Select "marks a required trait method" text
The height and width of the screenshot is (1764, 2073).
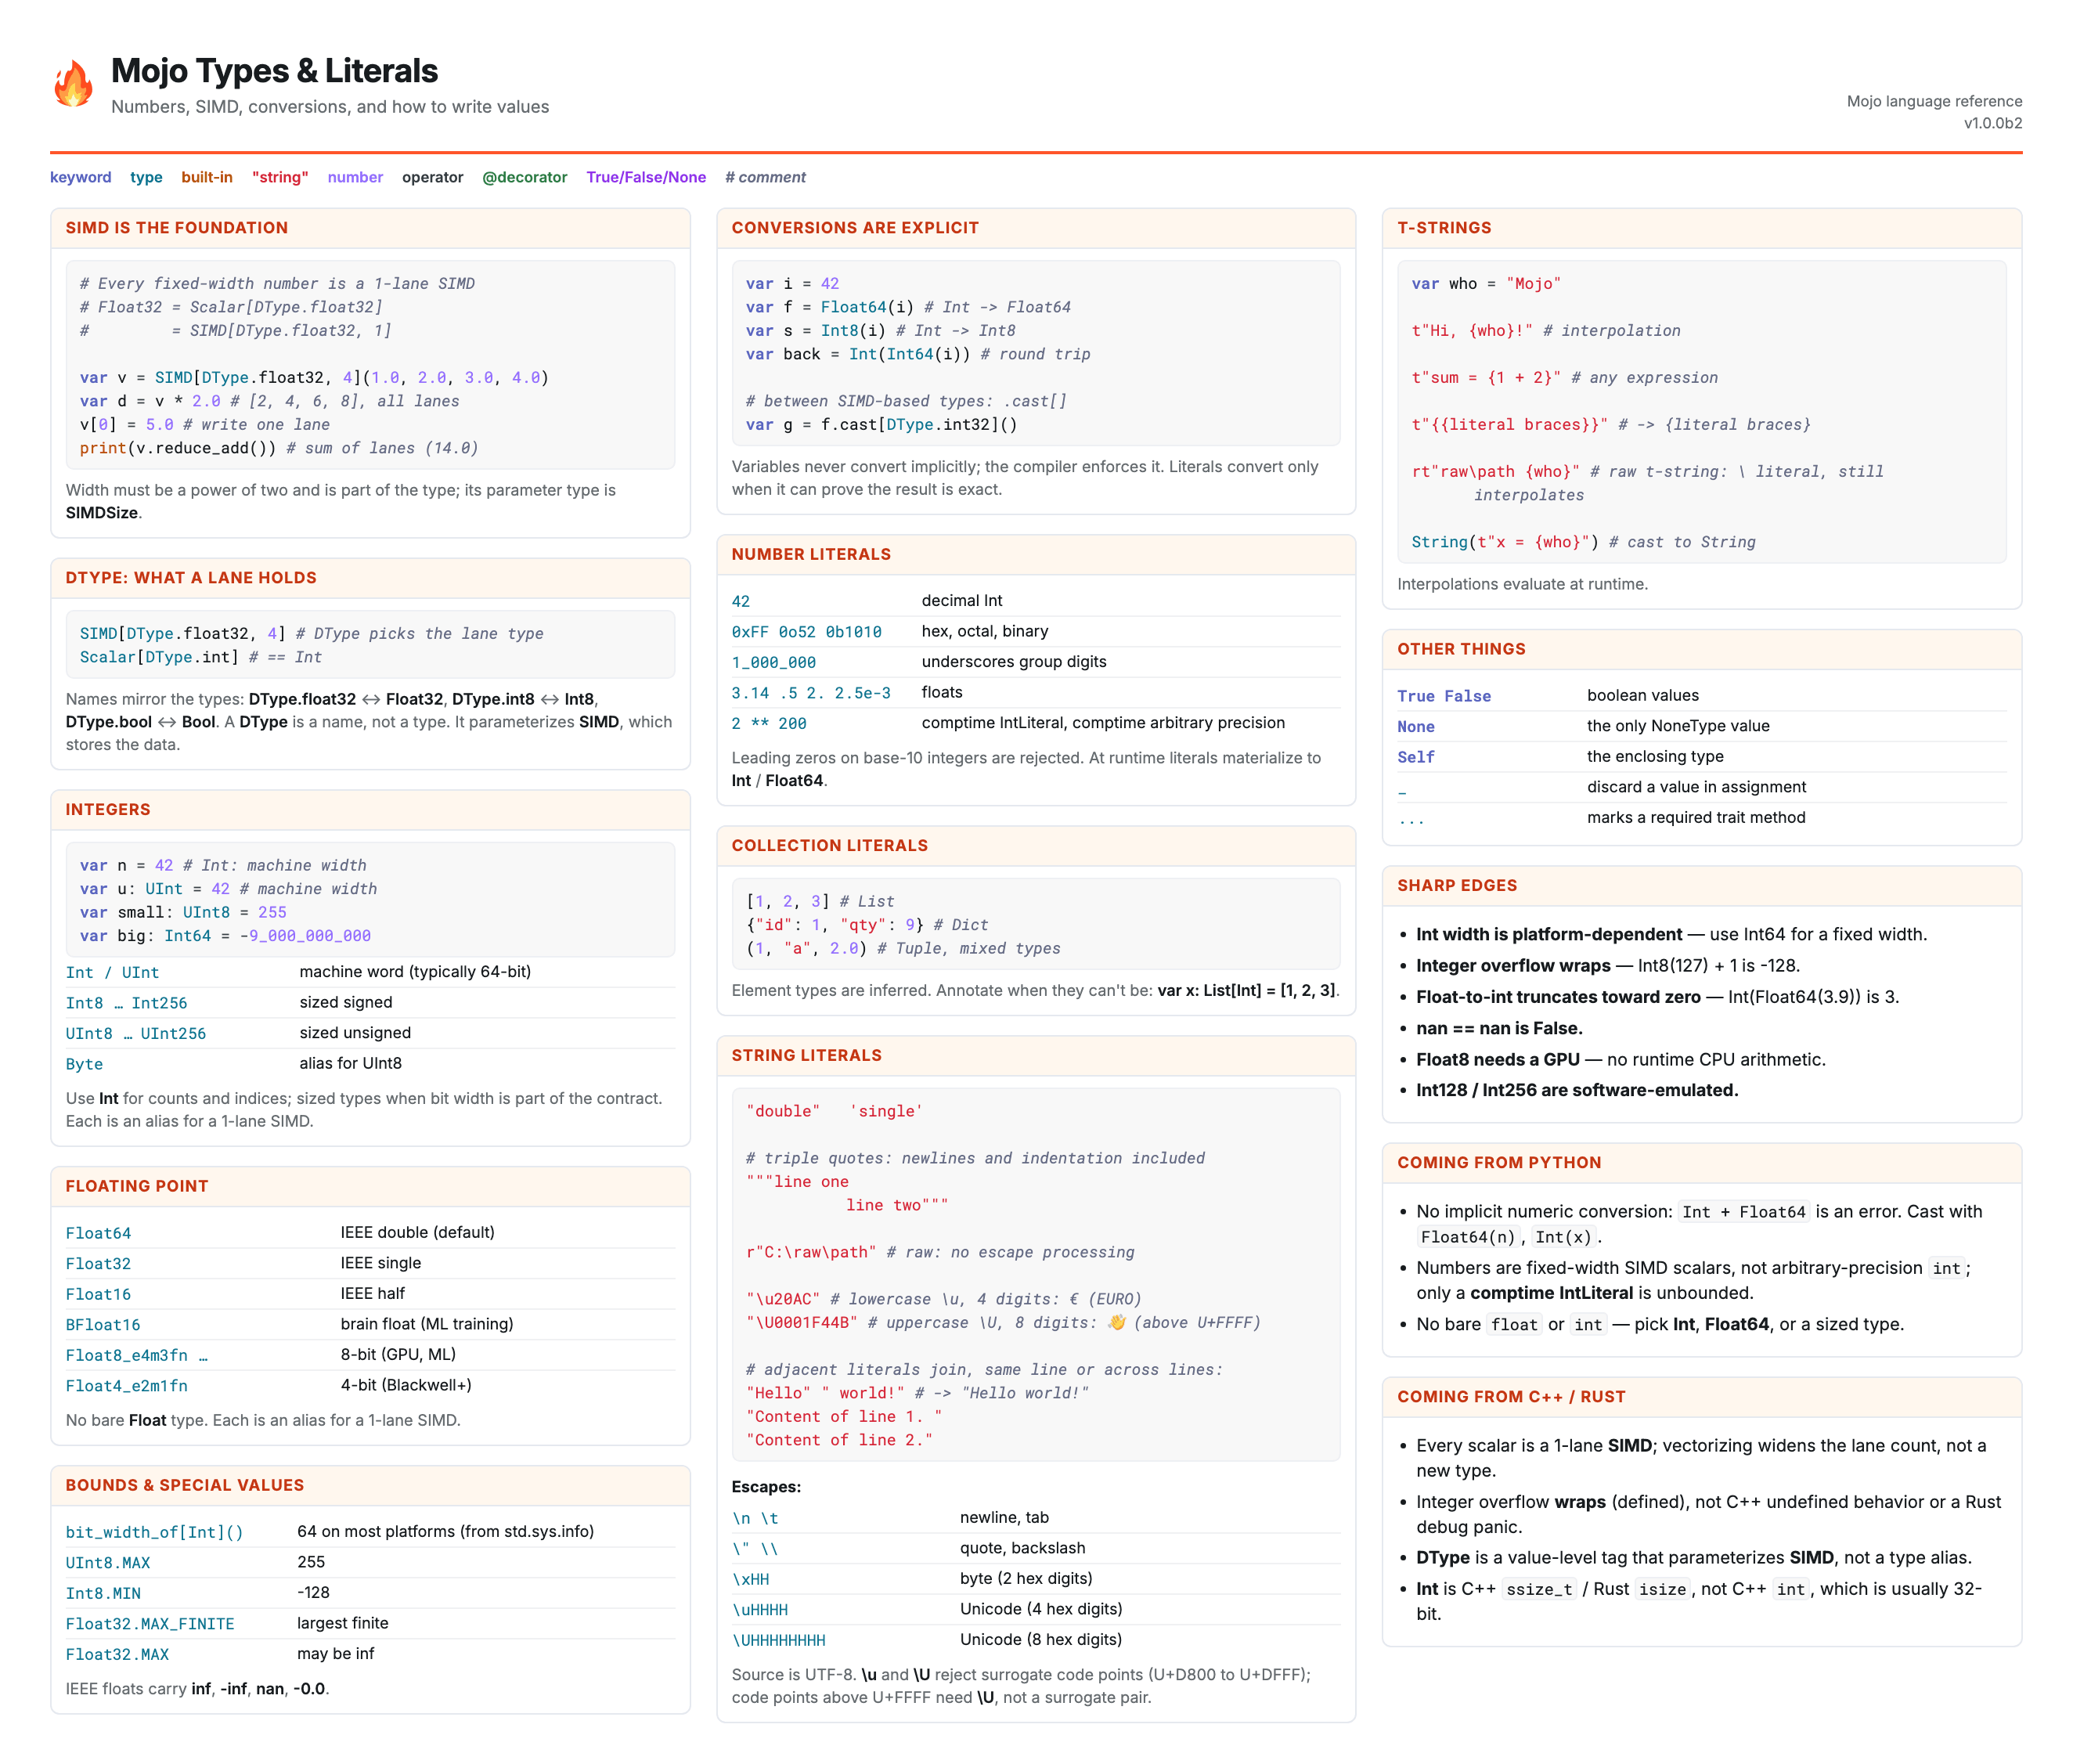point(1696,817)
